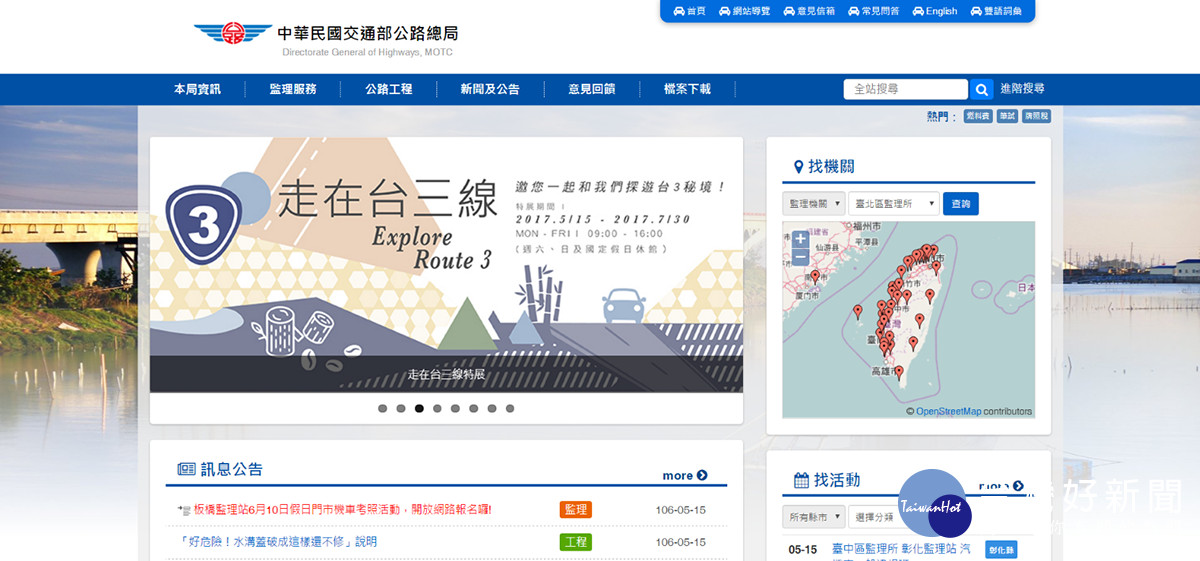This screenshot has height=561, width=1200.
Task: Open the 公路工程 menu
Action: coord(389,89)
